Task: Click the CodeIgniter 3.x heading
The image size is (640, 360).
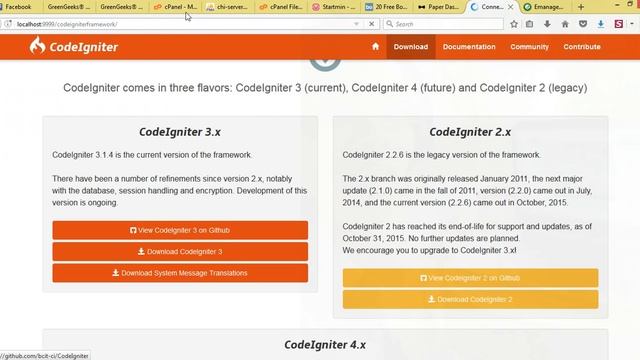Action: tap(180, 132)
